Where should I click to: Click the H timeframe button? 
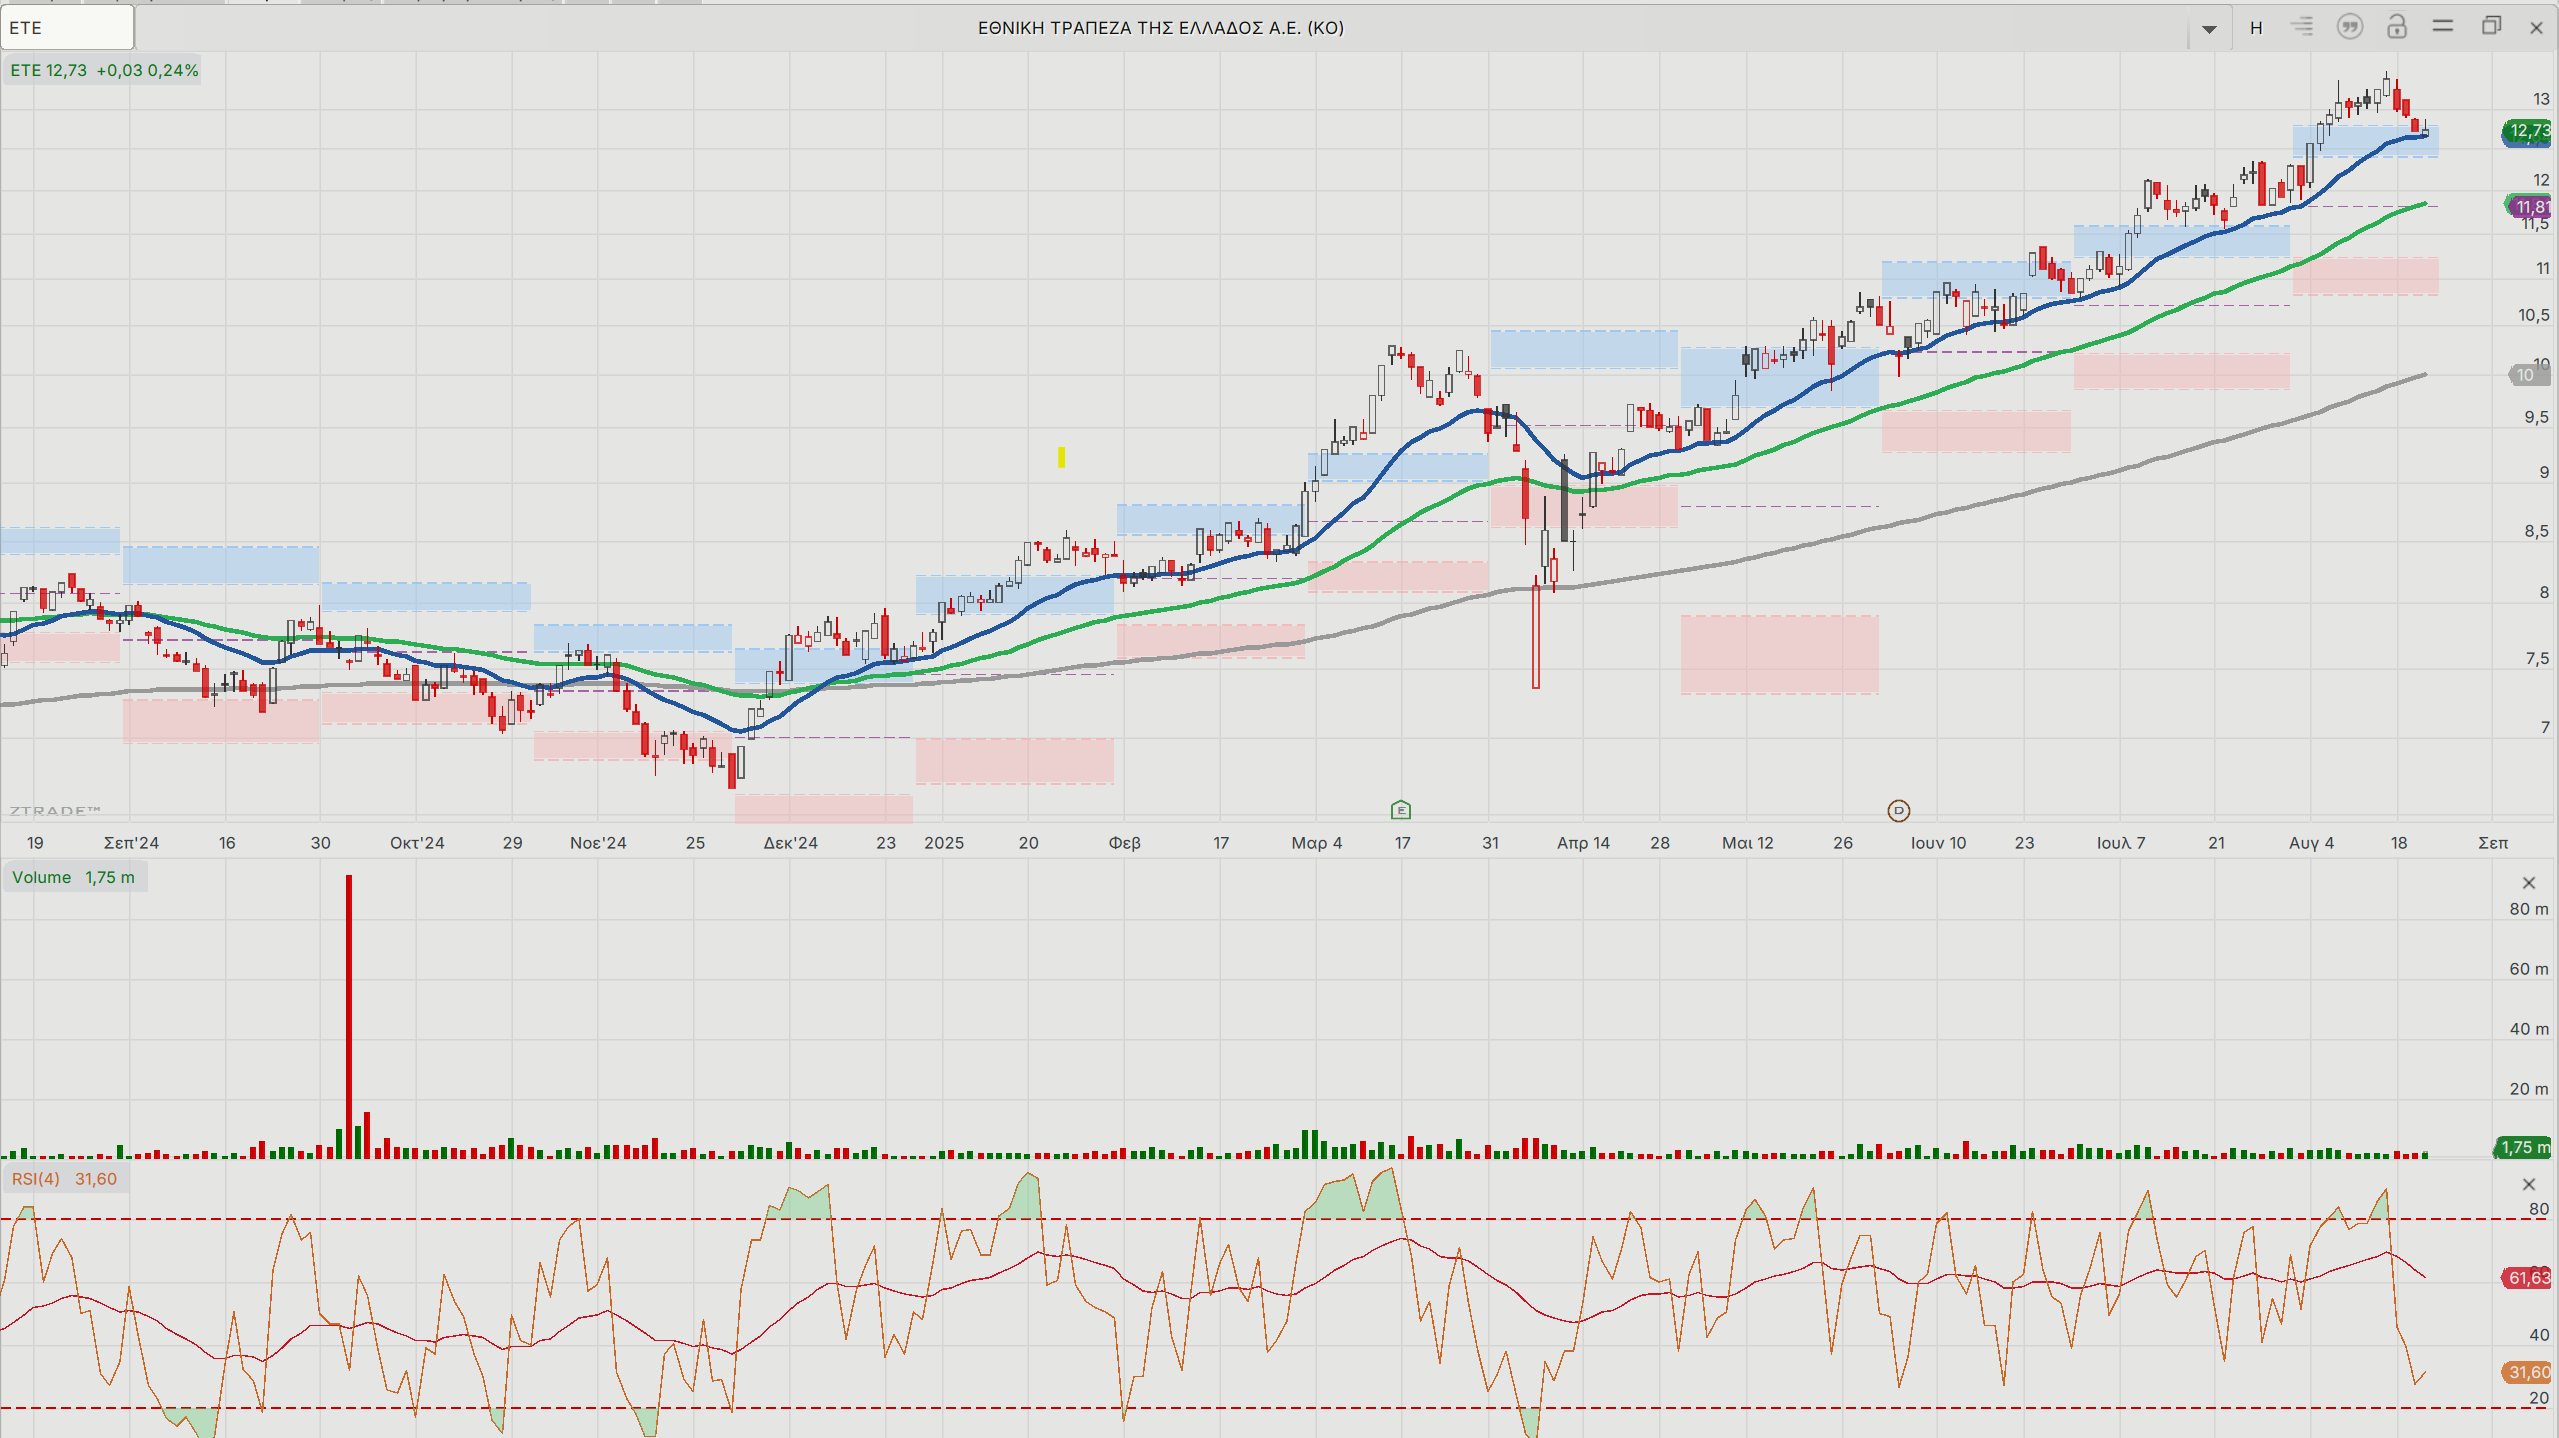tap(2256, 28)
